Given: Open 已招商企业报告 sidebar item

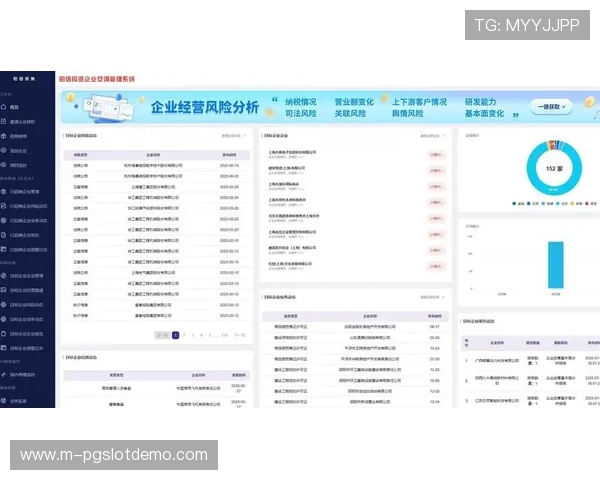Looking at the screenshot, I should click(24, 235).
